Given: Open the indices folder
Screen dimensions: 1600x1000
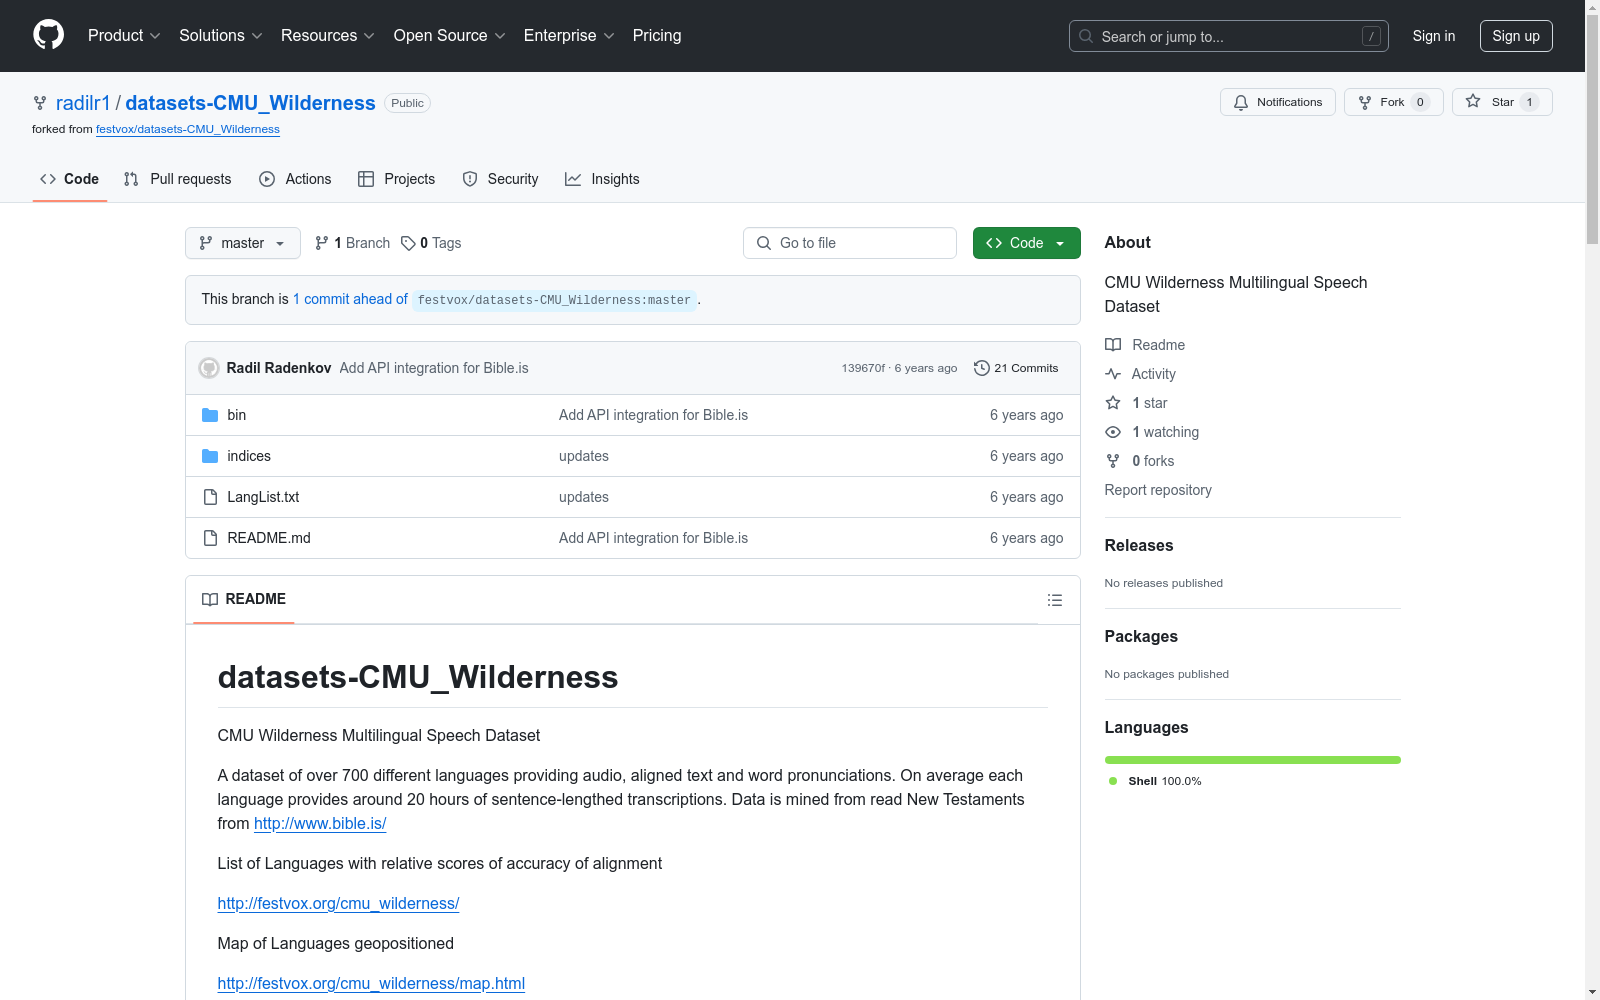Looking at the screenshot, I should (x=249, y=456).
